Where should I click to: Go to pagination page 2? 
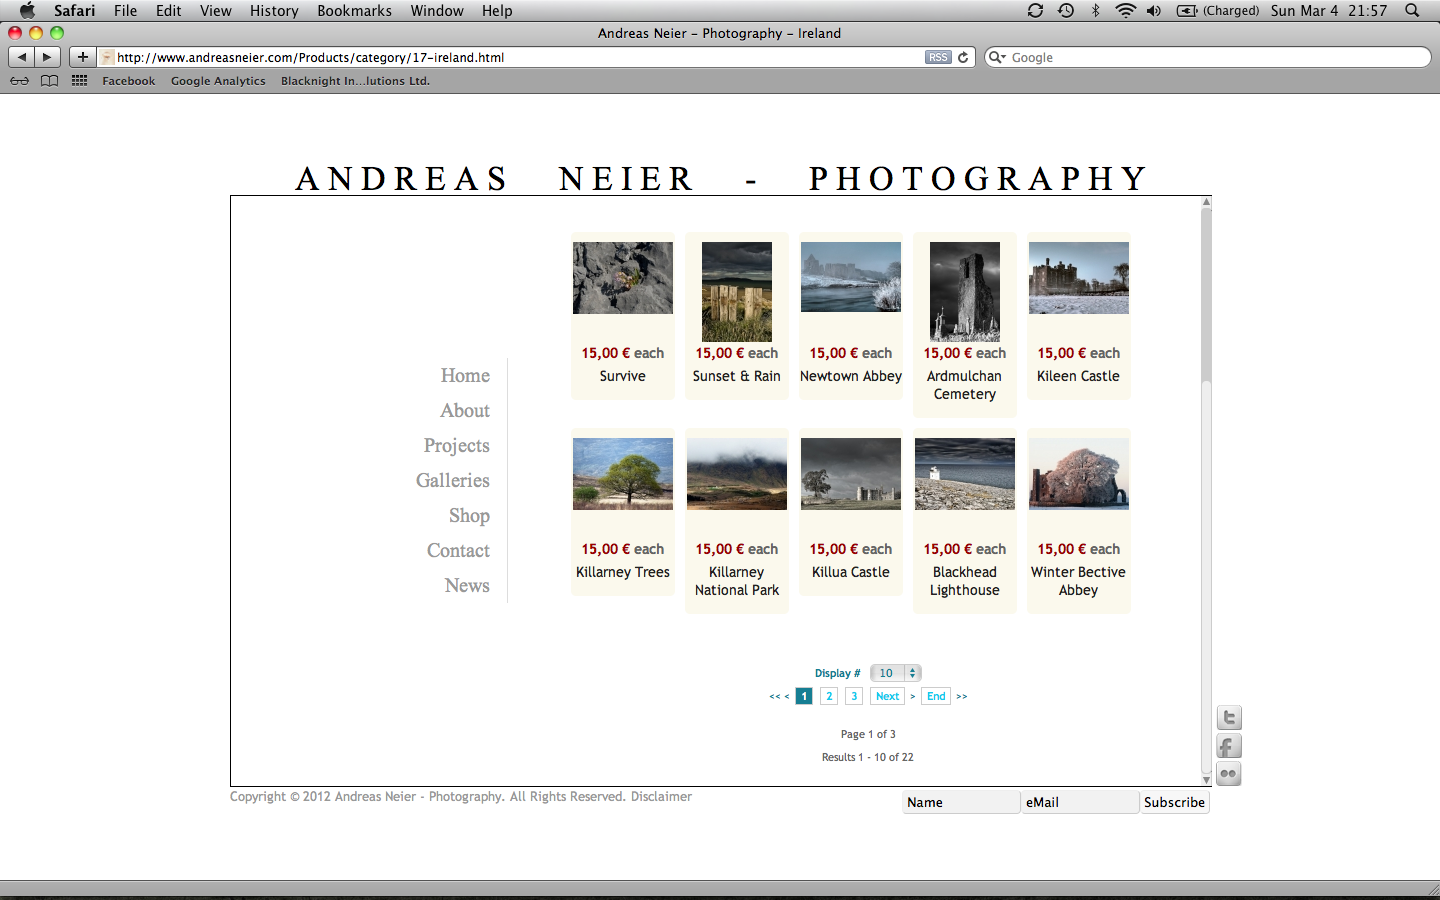(x=829, y=696)
